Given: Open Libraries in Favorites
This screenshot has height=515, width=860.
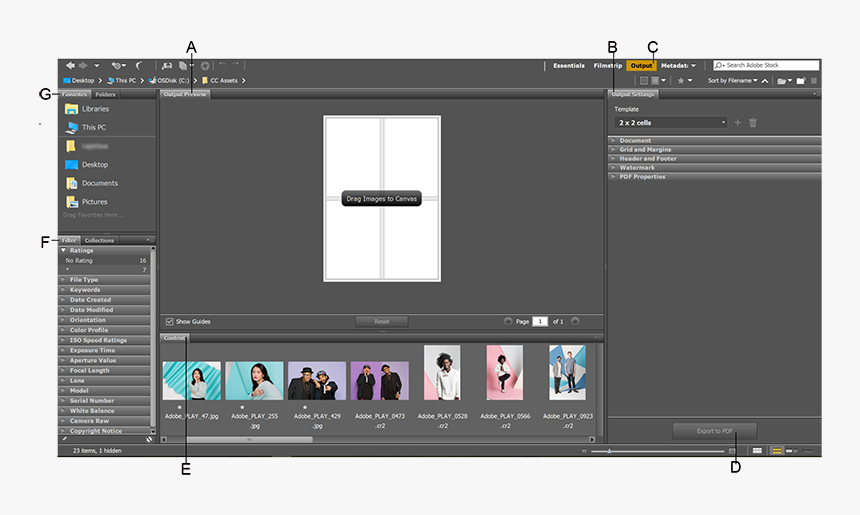Looking at the screenshot, I should pos(87,109).
